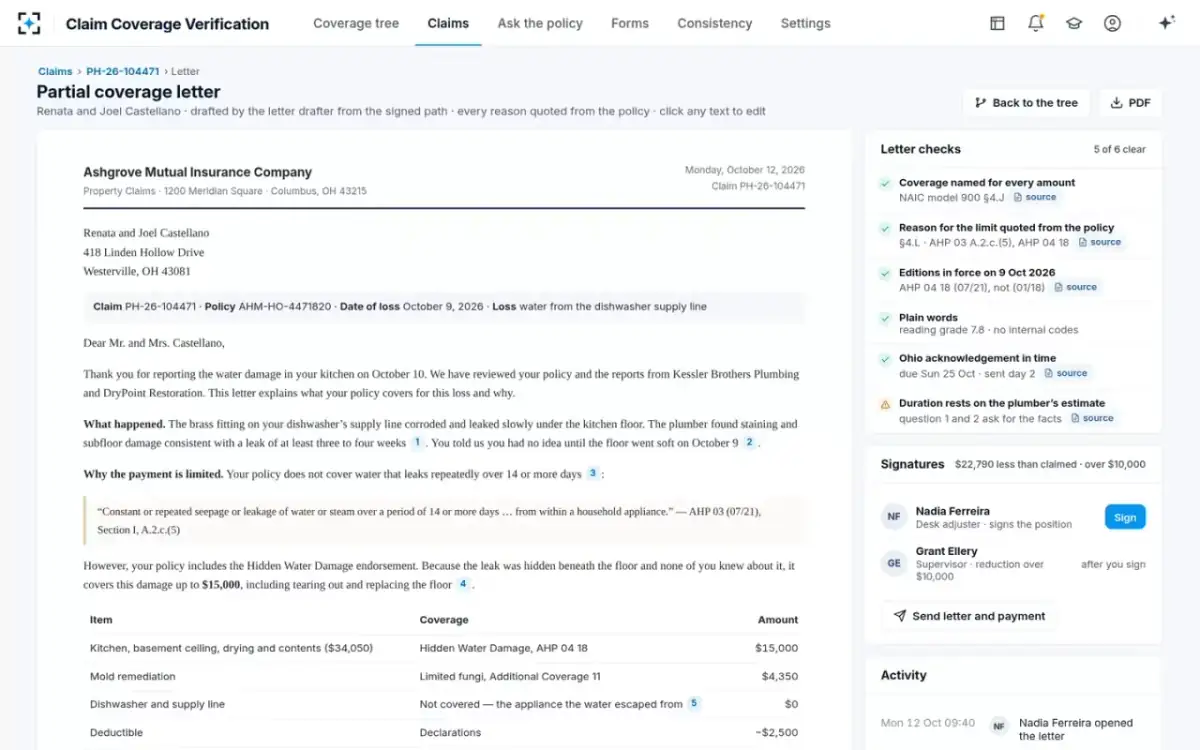Click 'Limited fungi, Additional Coverage 11' cell
Viewport: 1200px width, 750px height.
click(510, 676)
